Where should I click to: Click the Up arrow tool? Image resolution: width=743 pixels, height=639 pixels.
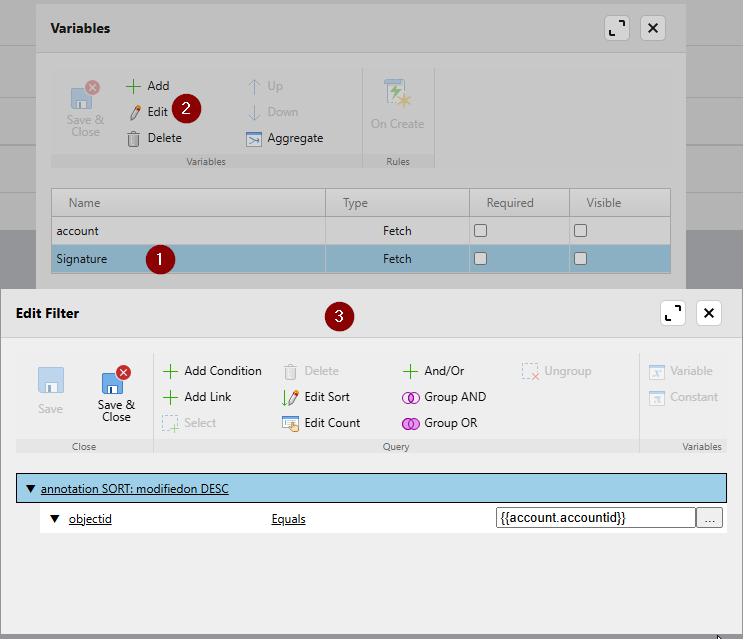(265, 86)
